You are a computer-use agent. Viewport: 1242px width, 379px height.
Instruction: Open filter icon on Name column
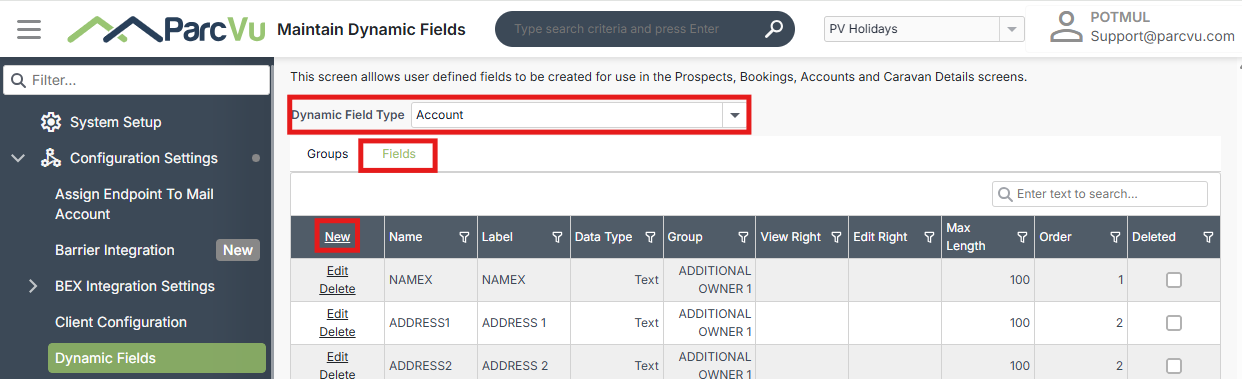[x=463, y=237]
